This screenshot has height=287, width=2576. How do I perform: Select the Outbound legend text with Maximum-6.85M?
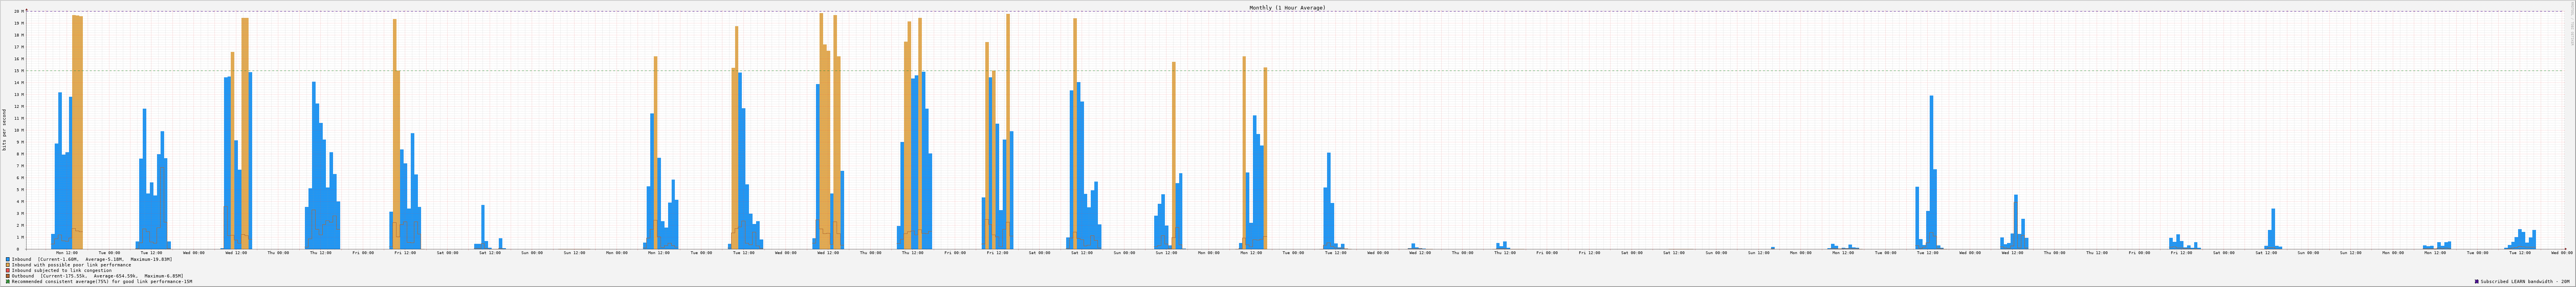pyautogui.click(x=97, y=276)
